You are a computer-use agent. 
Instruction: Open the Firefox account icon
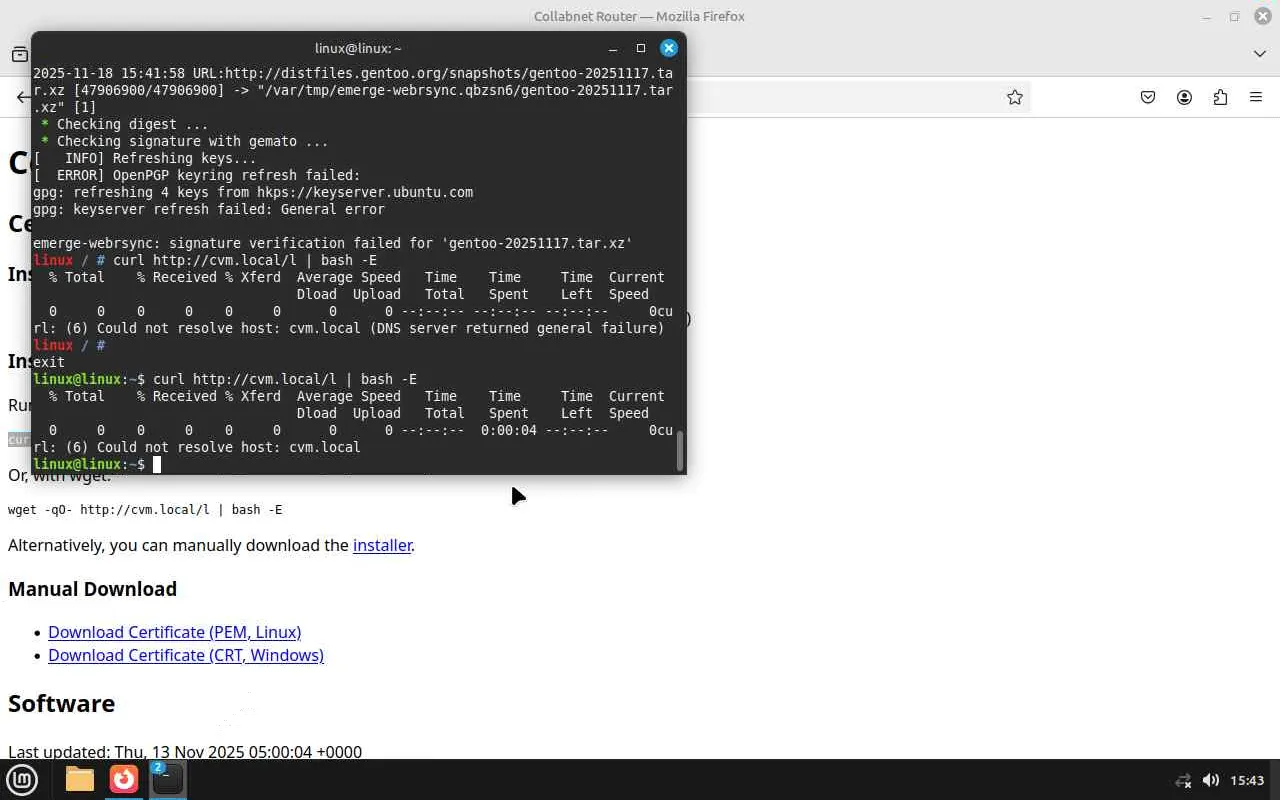pyautogui.click(x=1184, y=97)
